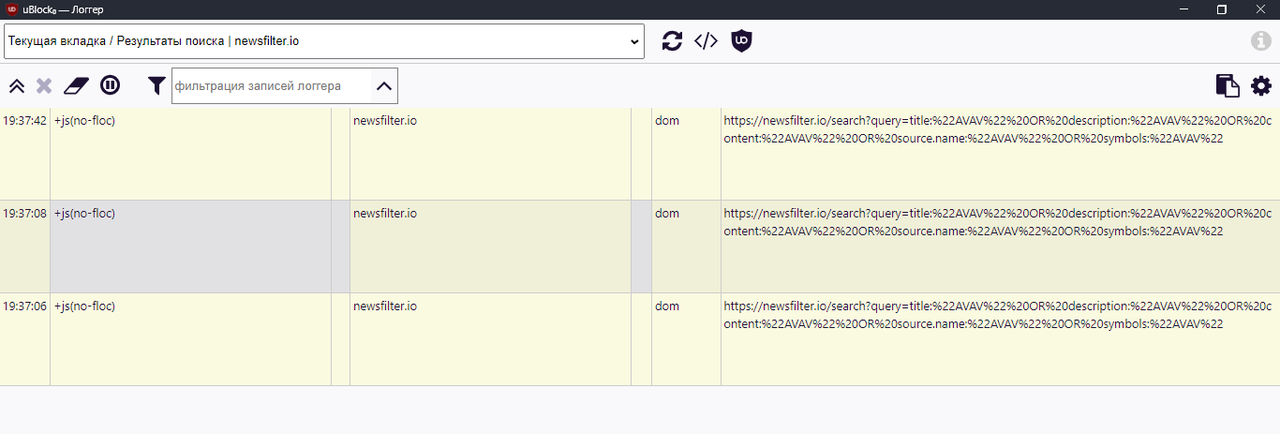Viewport: 1280px width, 434px height.
Task: Click +js(no-floc) filter in the 19:37:42 row
Action: coord(85,120)
